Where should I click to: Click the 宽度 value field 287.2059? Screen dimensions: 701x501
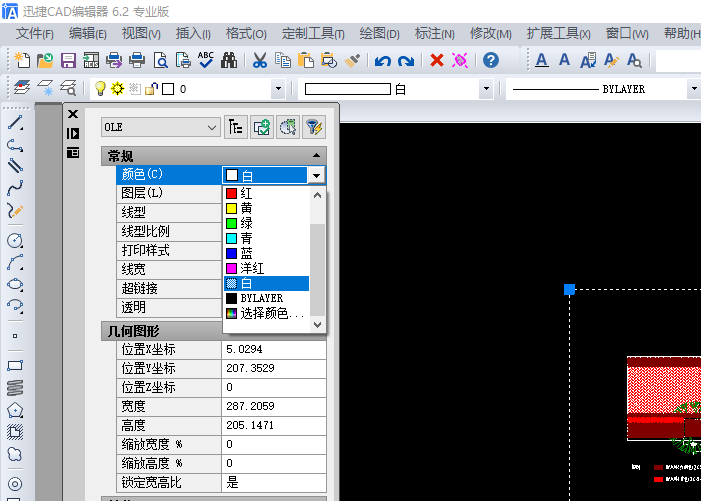274,406
